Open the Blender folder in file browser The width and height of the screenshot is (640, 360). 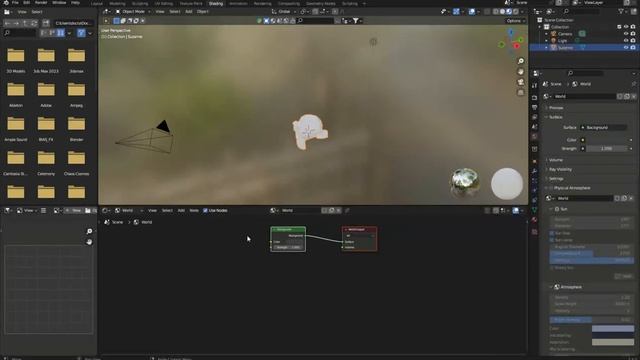point(76,129)
